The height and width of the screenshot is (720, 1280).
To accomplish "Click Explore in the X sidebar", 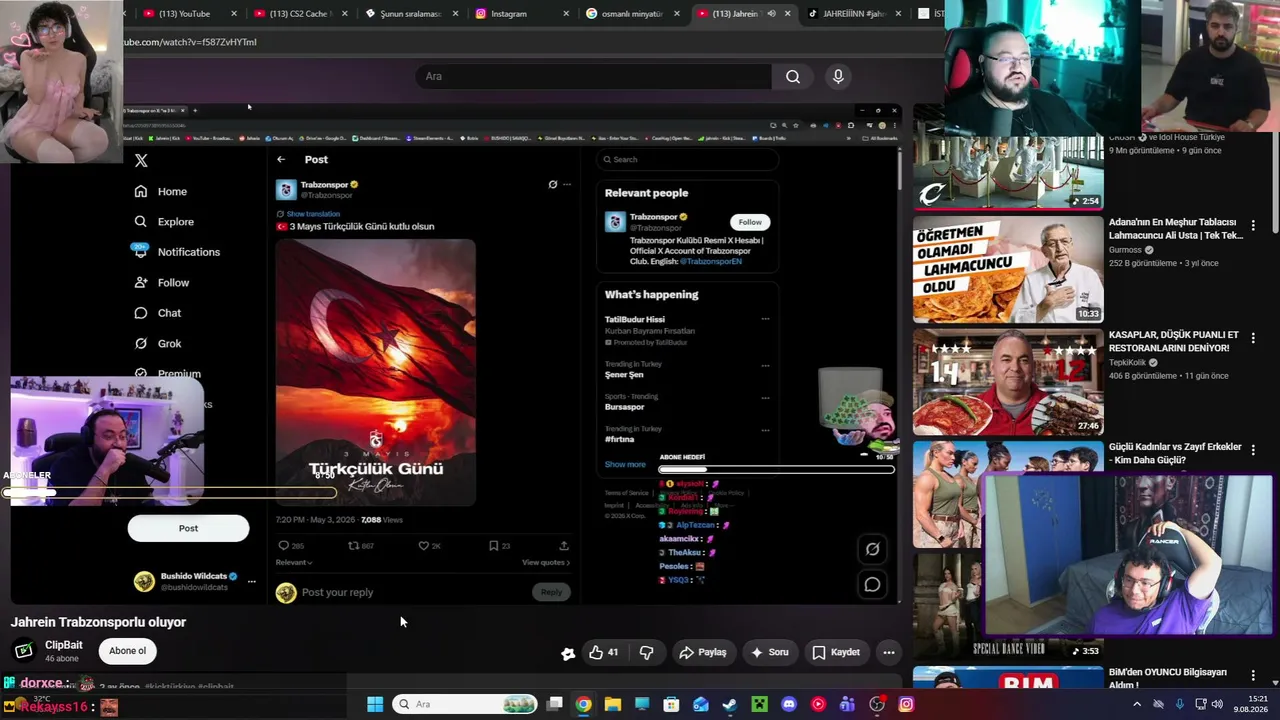I will [x=164, y=221].
